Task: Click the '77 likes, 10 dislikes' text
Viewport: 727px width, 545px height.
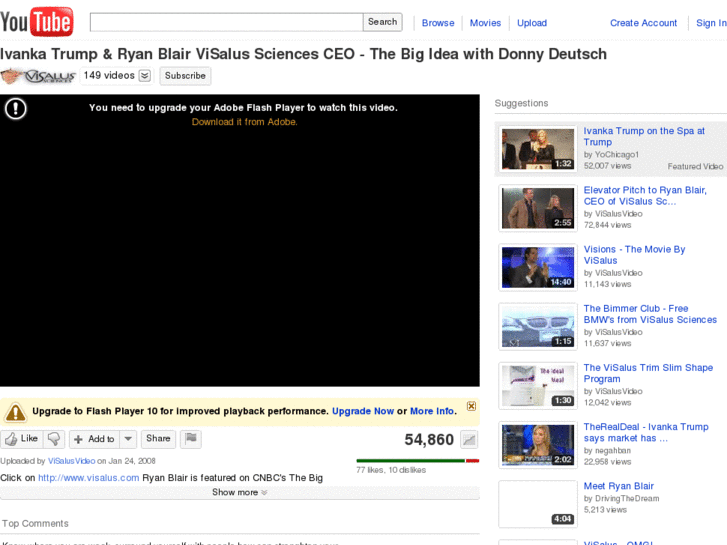Action: (x=391, y=470)
